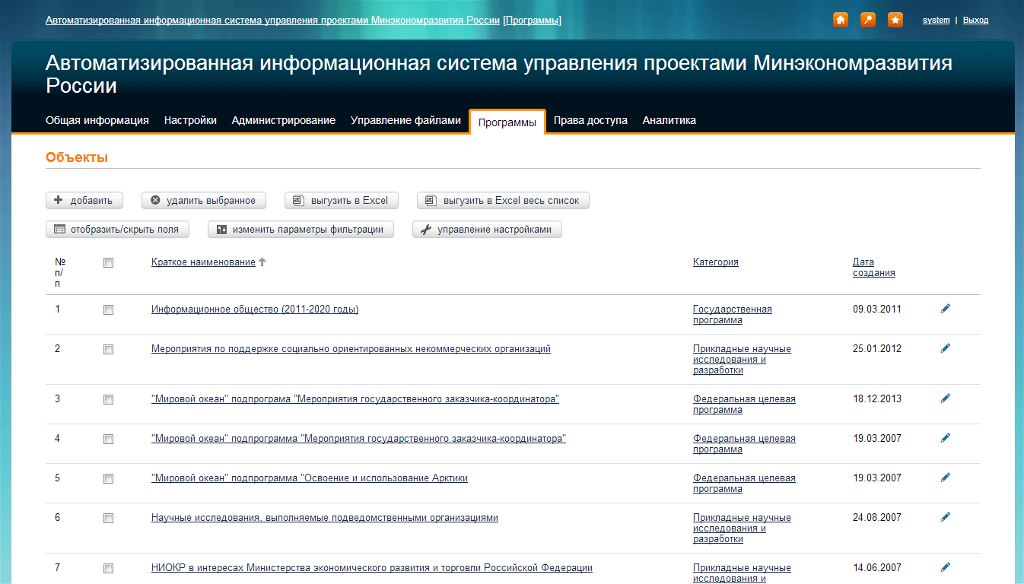1024x584 pixels.
Task: Click the orange search magnifier icon
Action: [868, 20]
